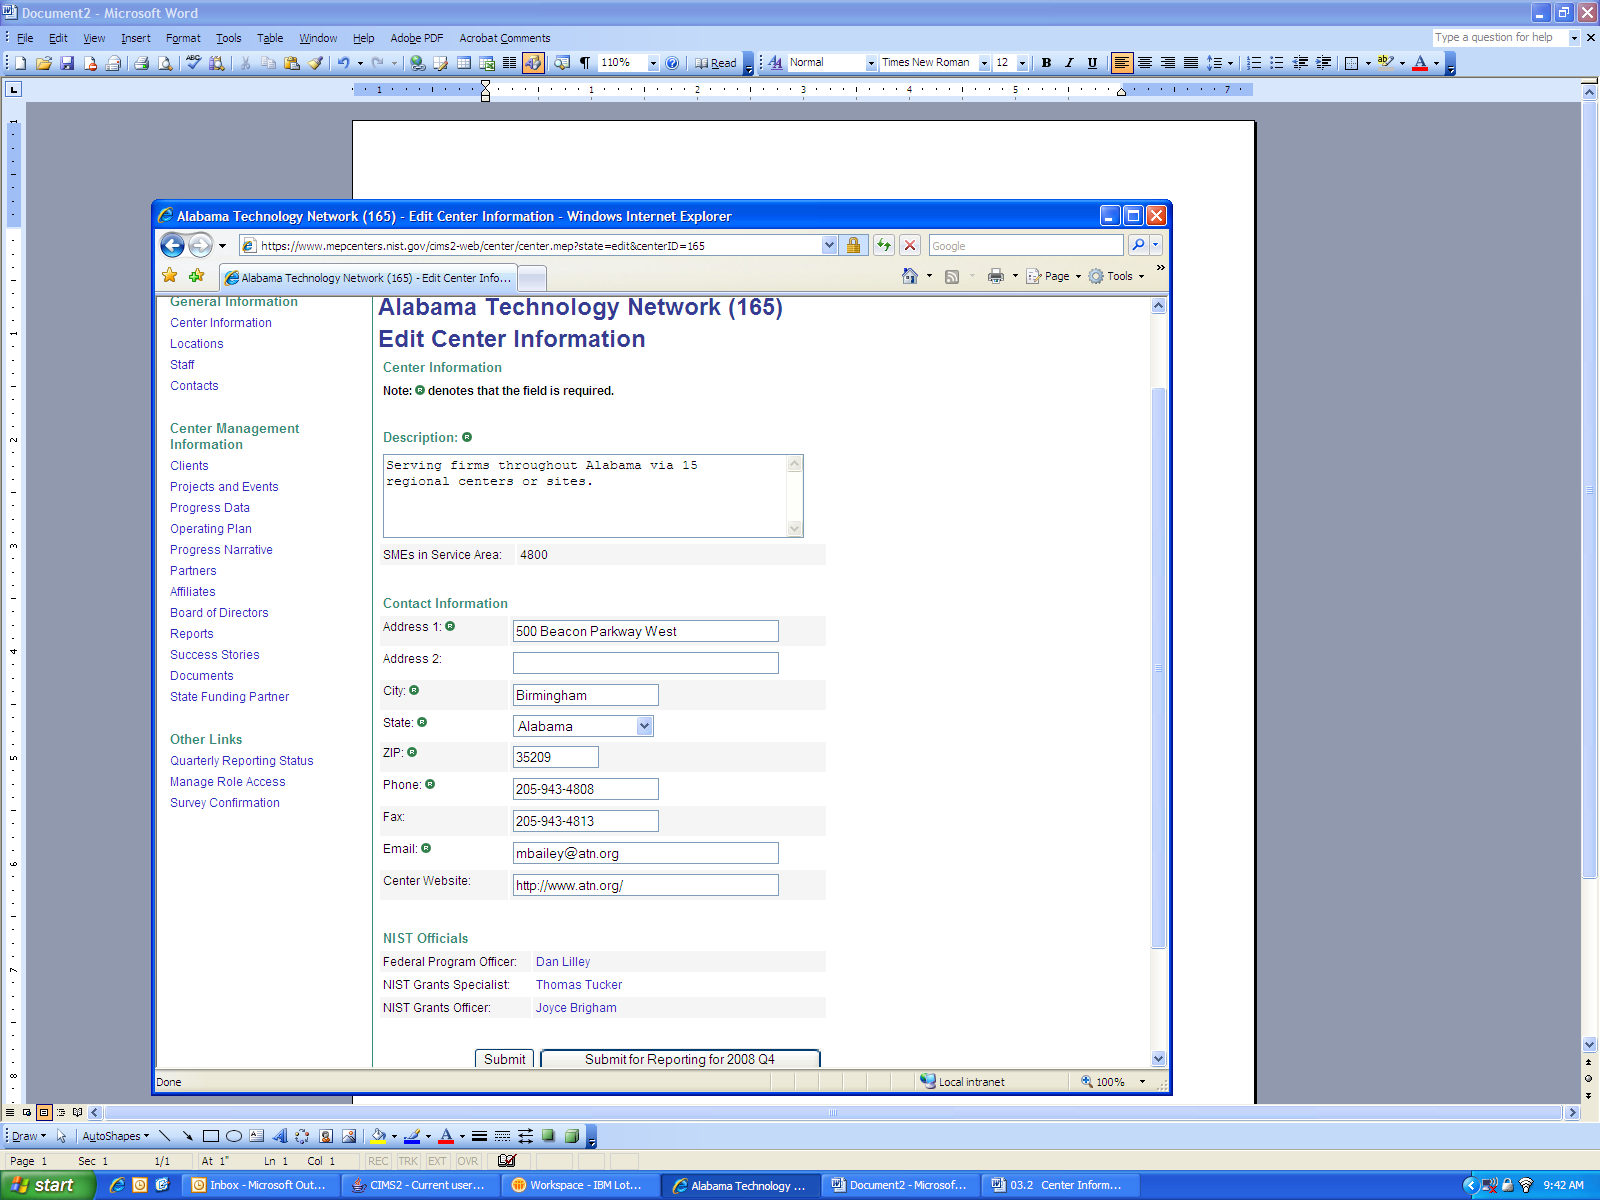Toggle Bold formatting

point(1046,62)
